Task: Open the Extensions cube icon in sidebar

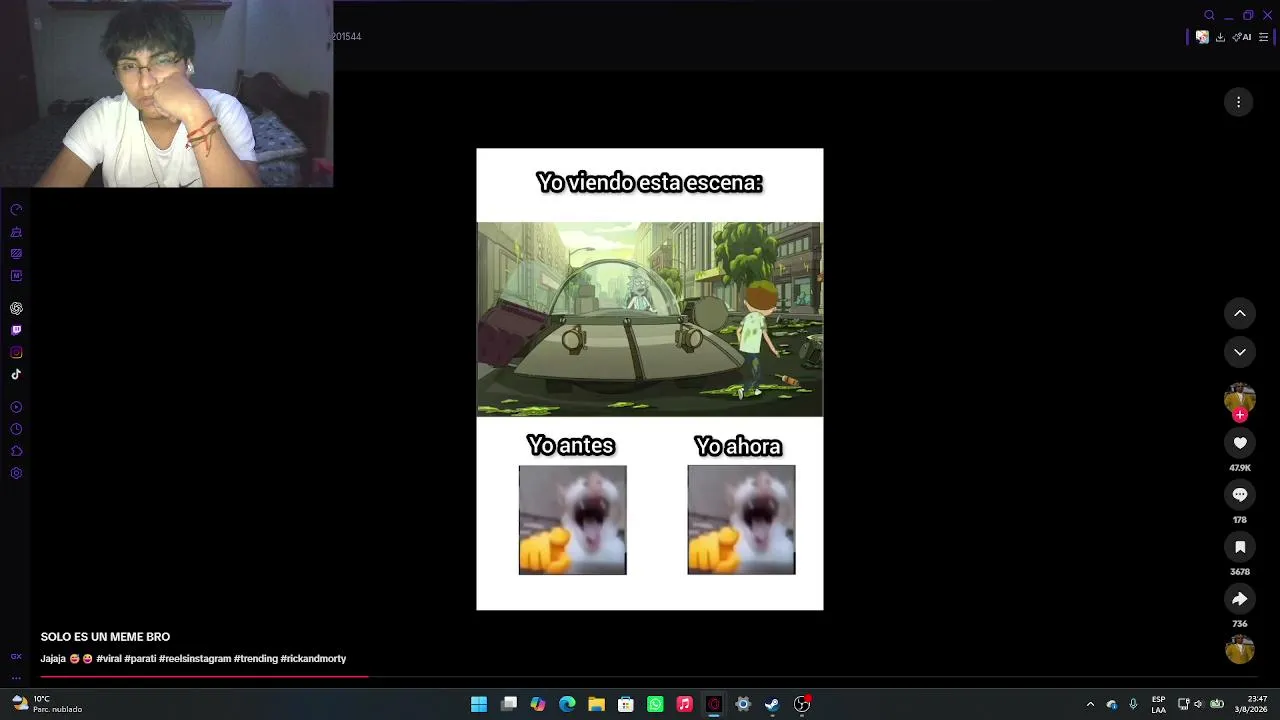Action: [x=16, y=451]
